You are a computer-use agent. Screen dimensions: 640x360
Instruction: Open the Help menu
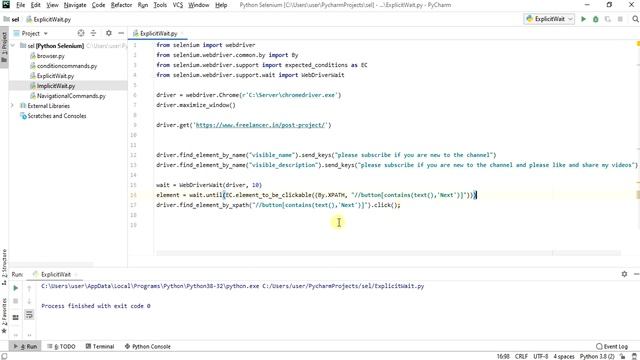click(x=221, y=5)
